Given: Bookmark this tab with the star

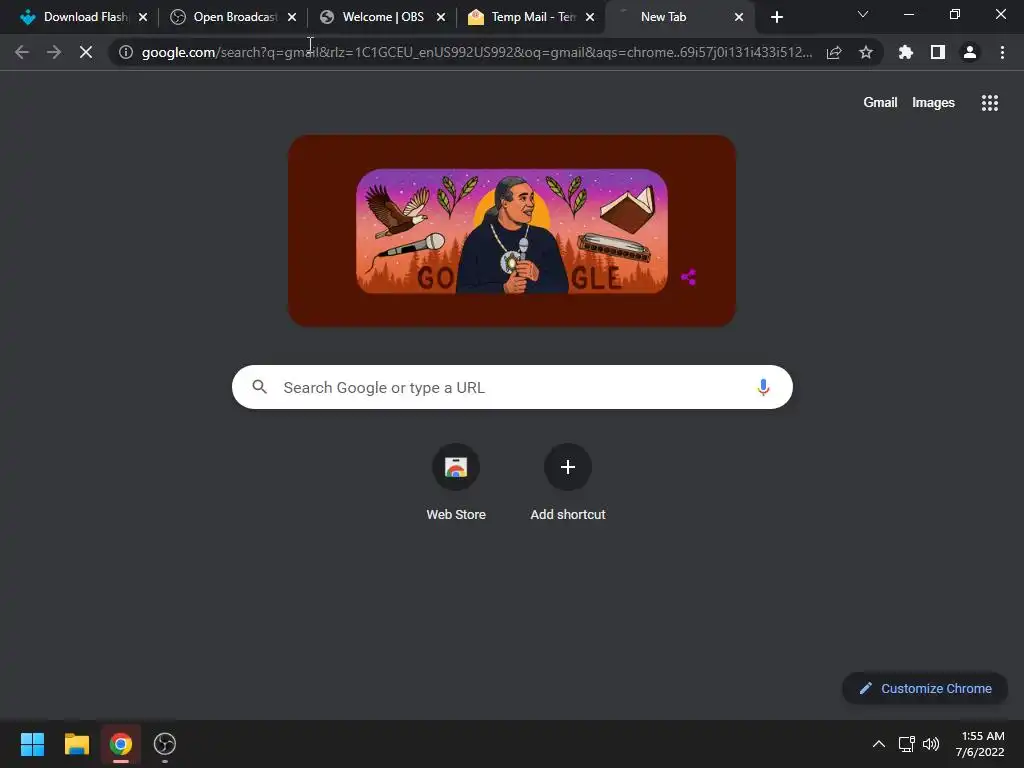Looking at the screenshot, I should (x=866, y=52).
